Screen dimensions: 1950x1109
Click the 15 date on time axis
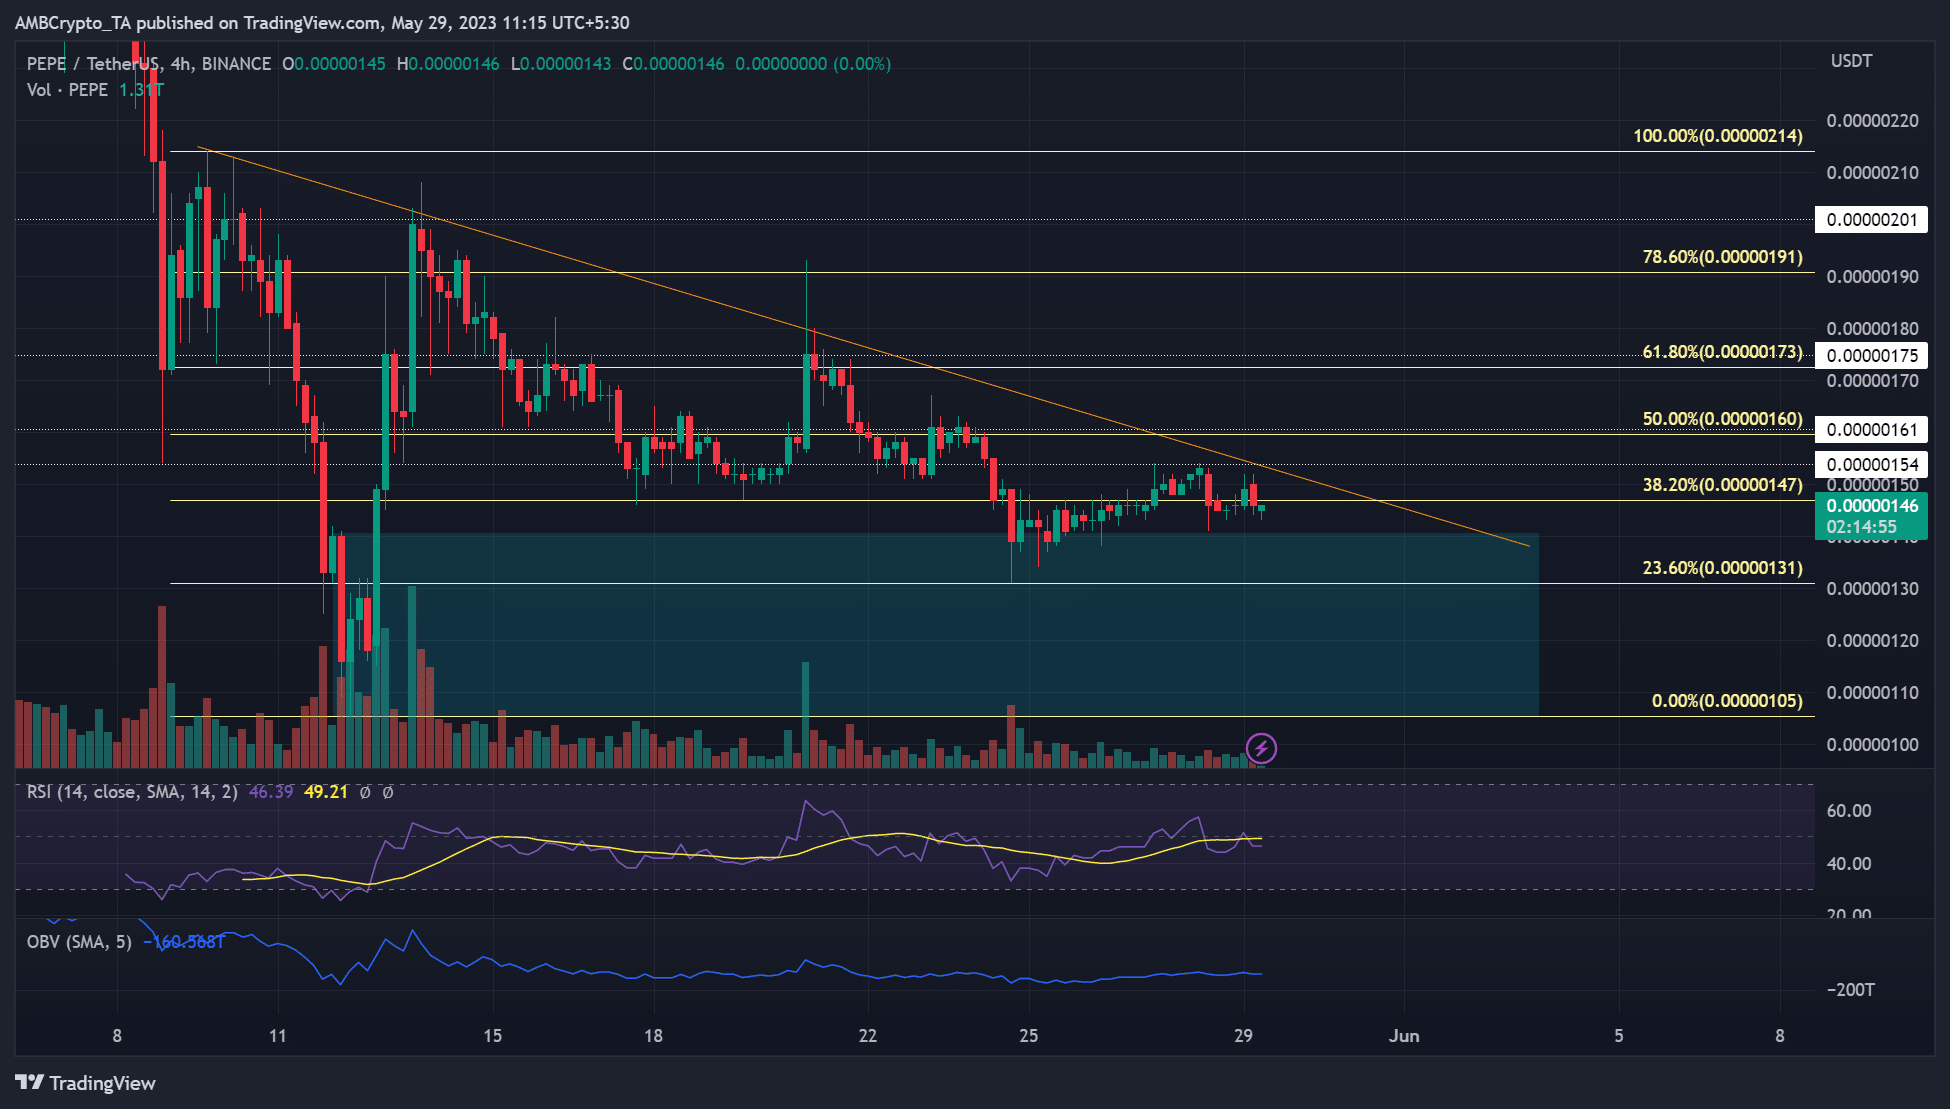tap(493, 1036)
